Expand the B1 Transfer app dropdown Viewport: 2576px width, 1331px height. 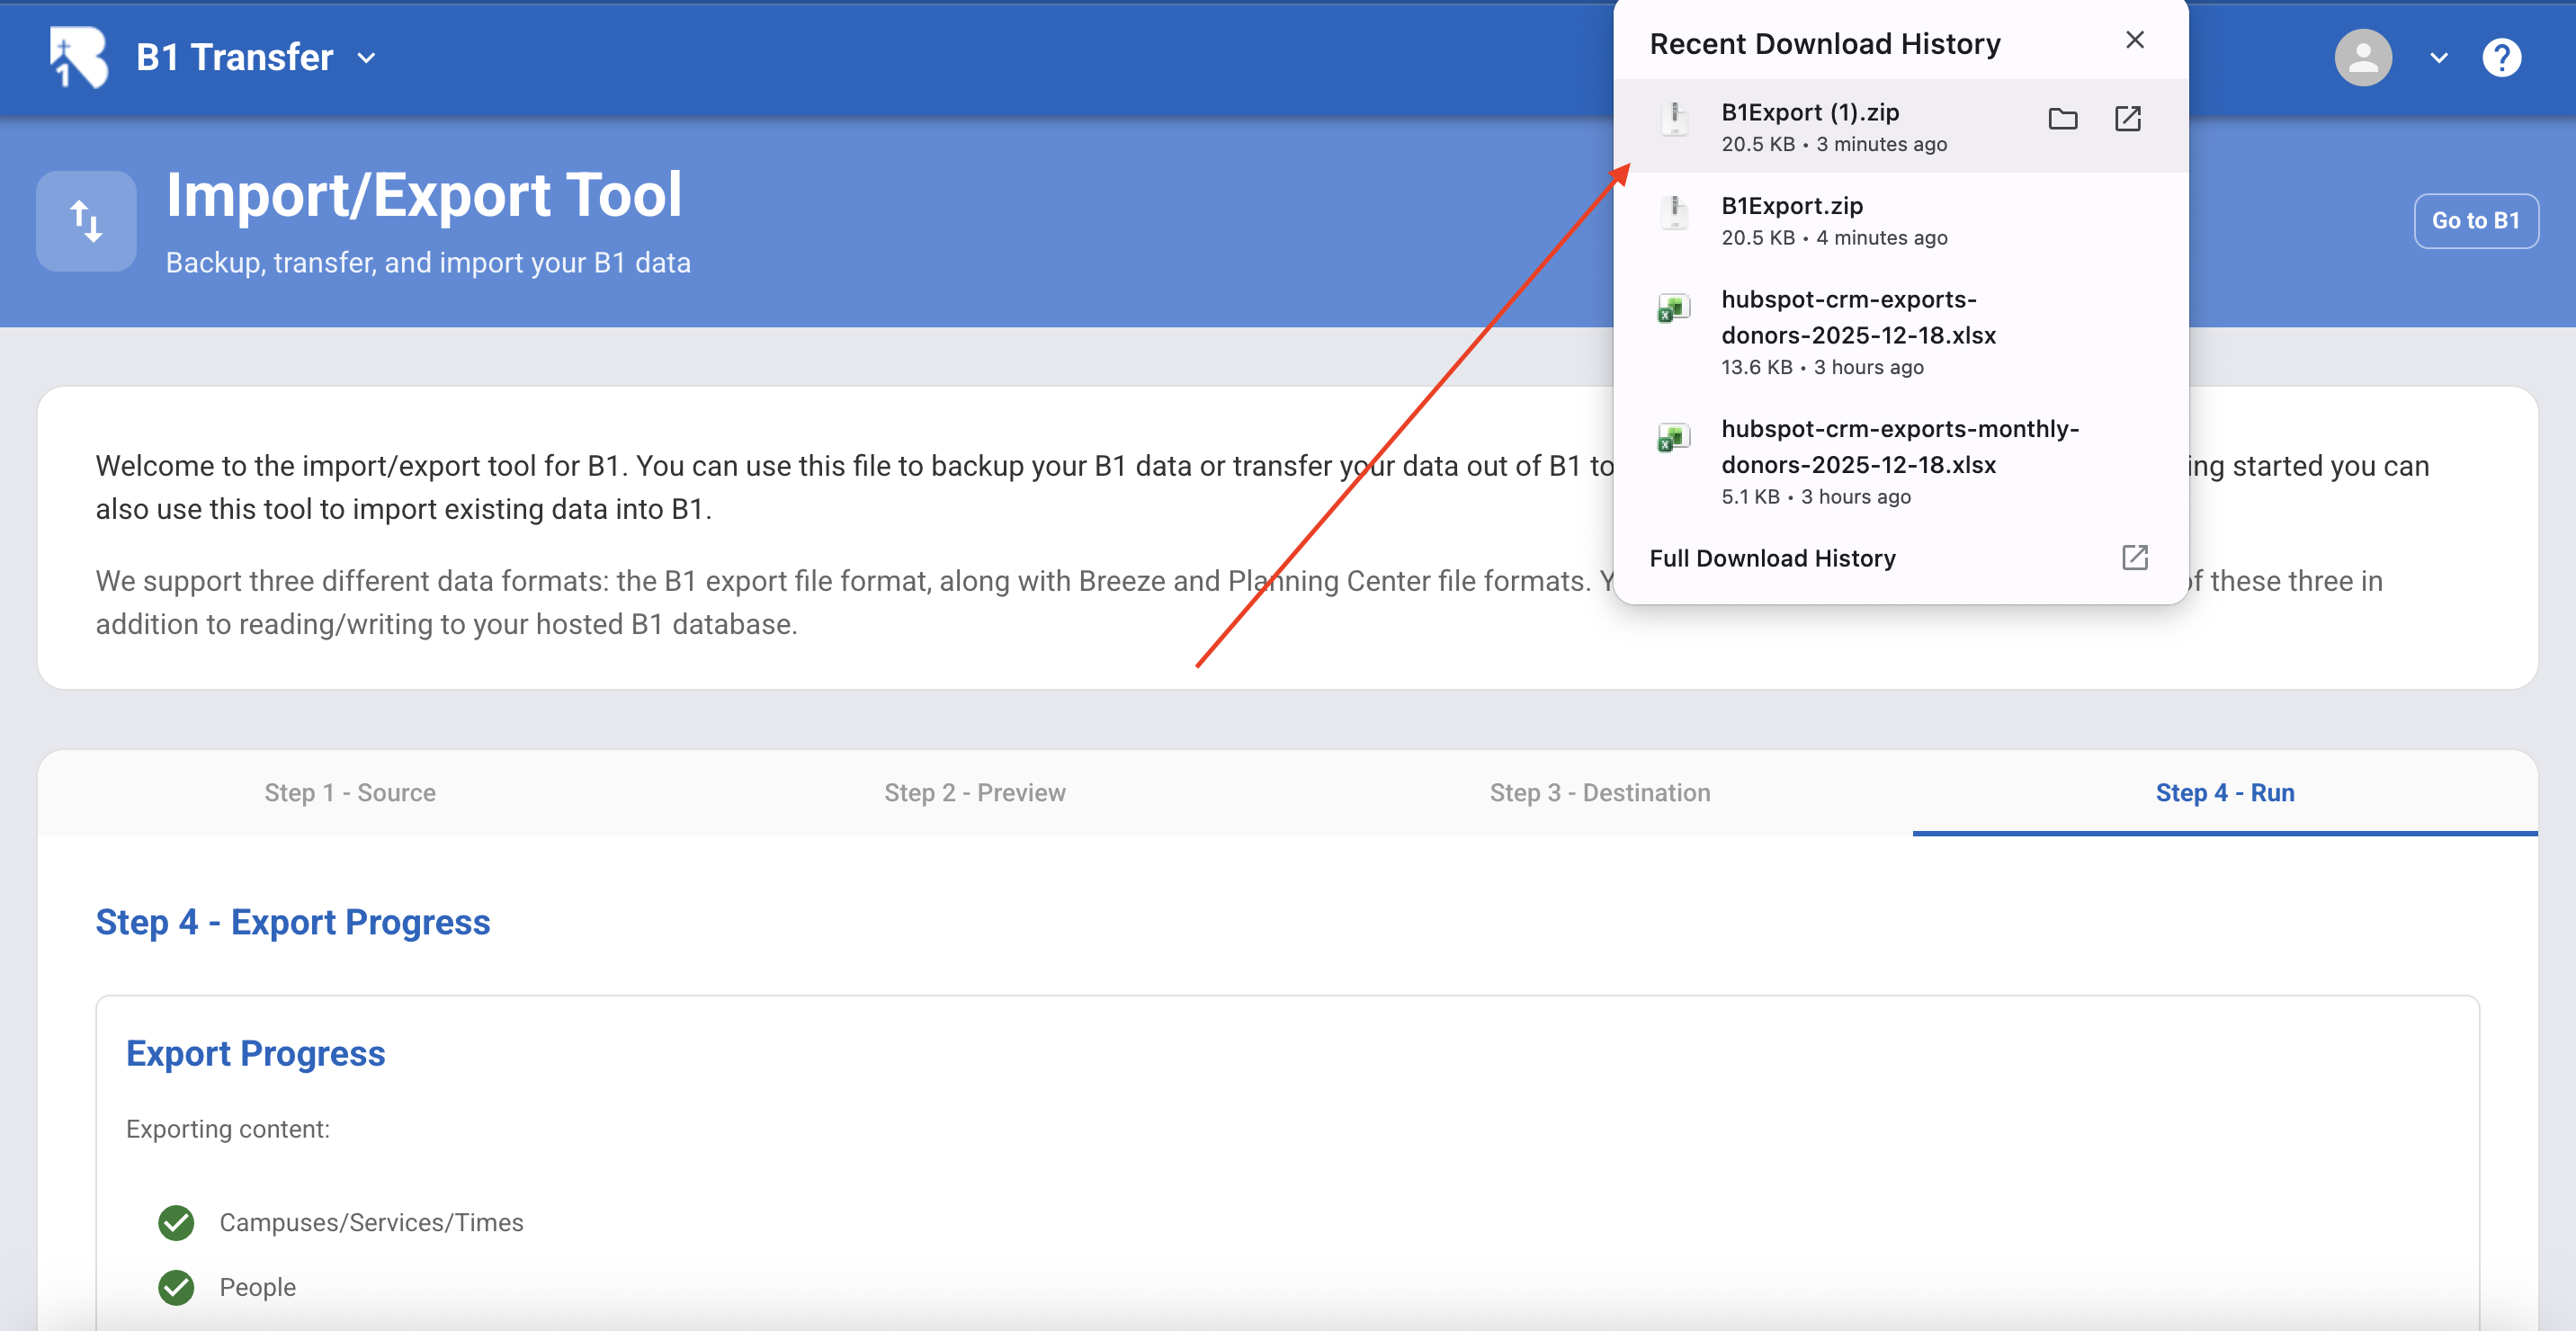click(x=367, y=58)
